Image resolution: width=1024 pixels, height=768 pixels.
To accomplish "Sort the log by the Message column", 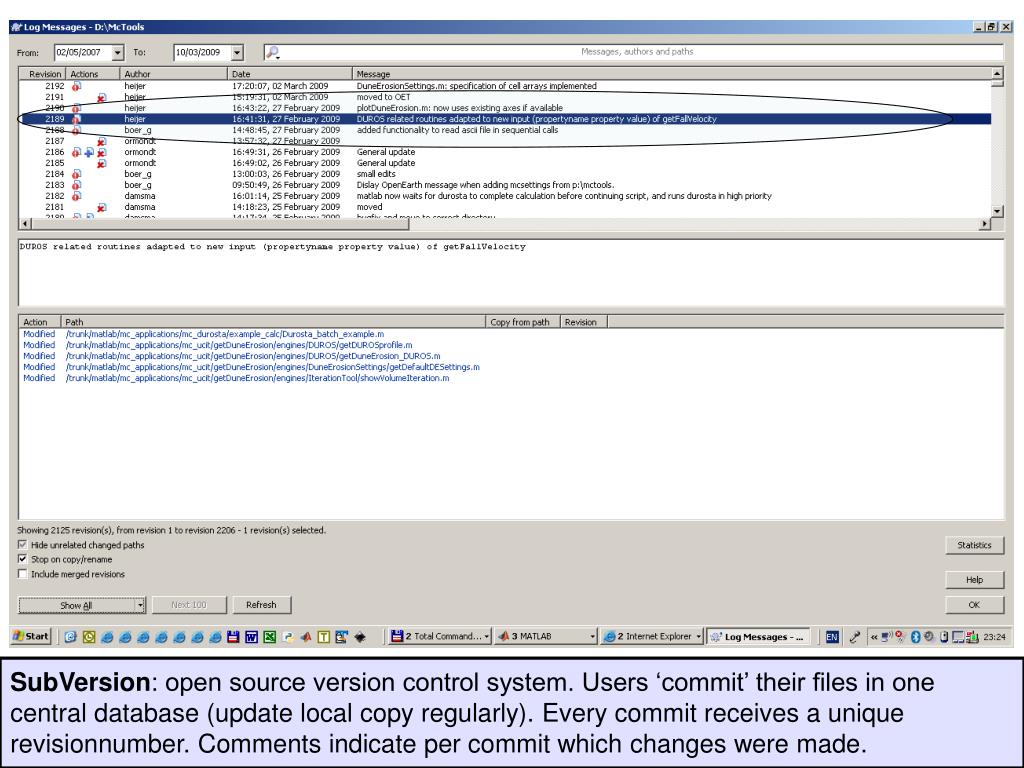I will [671, 74].
